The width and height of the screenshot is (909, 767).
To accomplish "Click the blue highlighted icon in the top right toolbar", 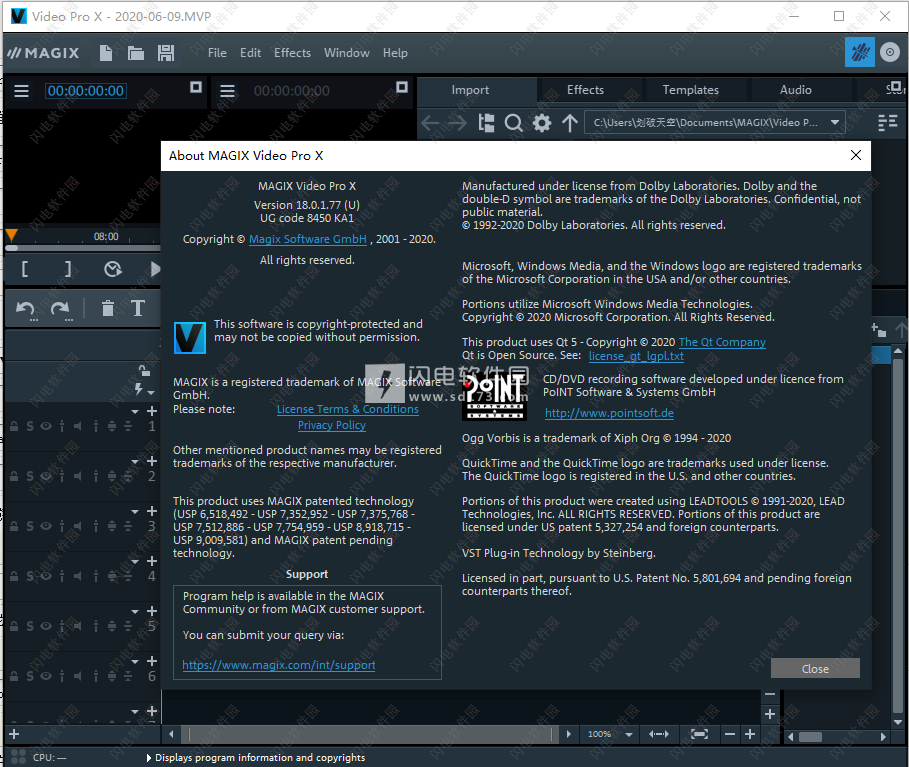I will [x=860, y=52].
